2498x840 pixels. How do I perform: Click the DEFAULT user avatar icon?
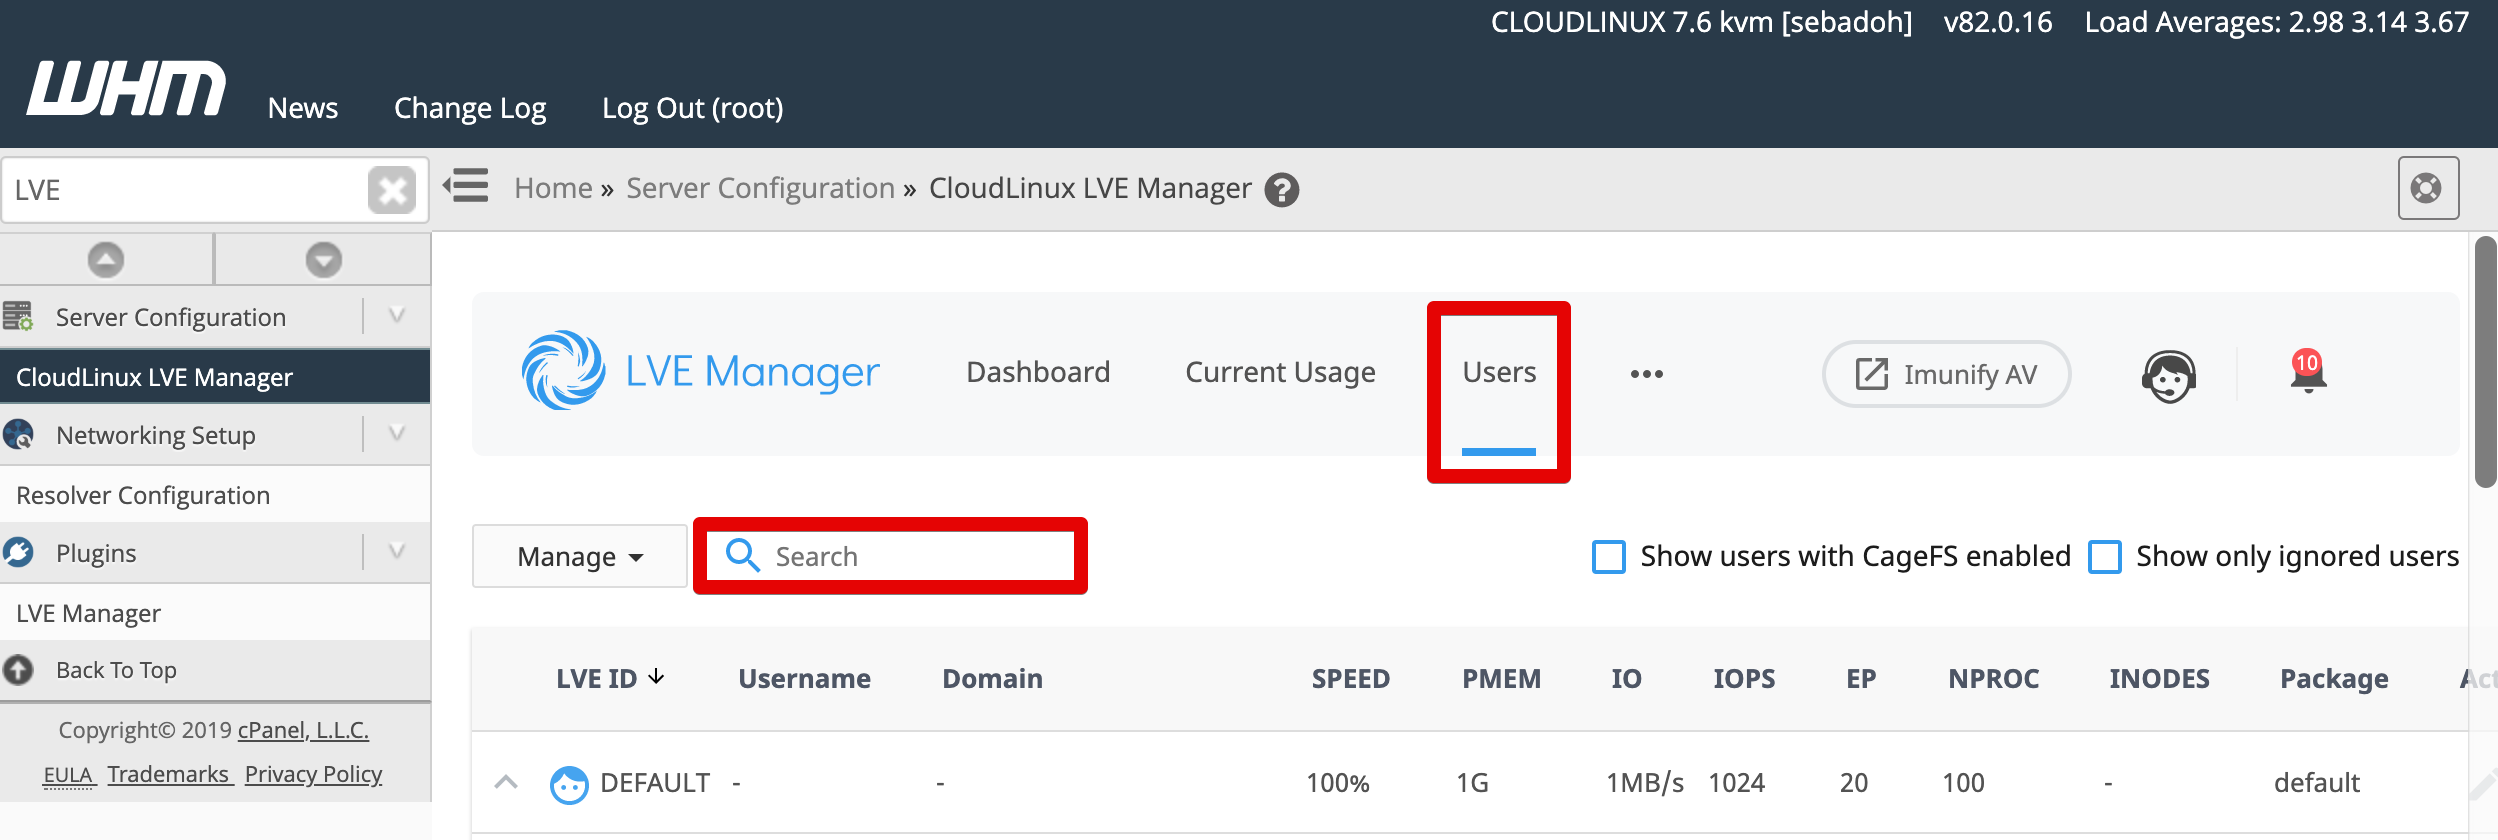pos(569,784)
